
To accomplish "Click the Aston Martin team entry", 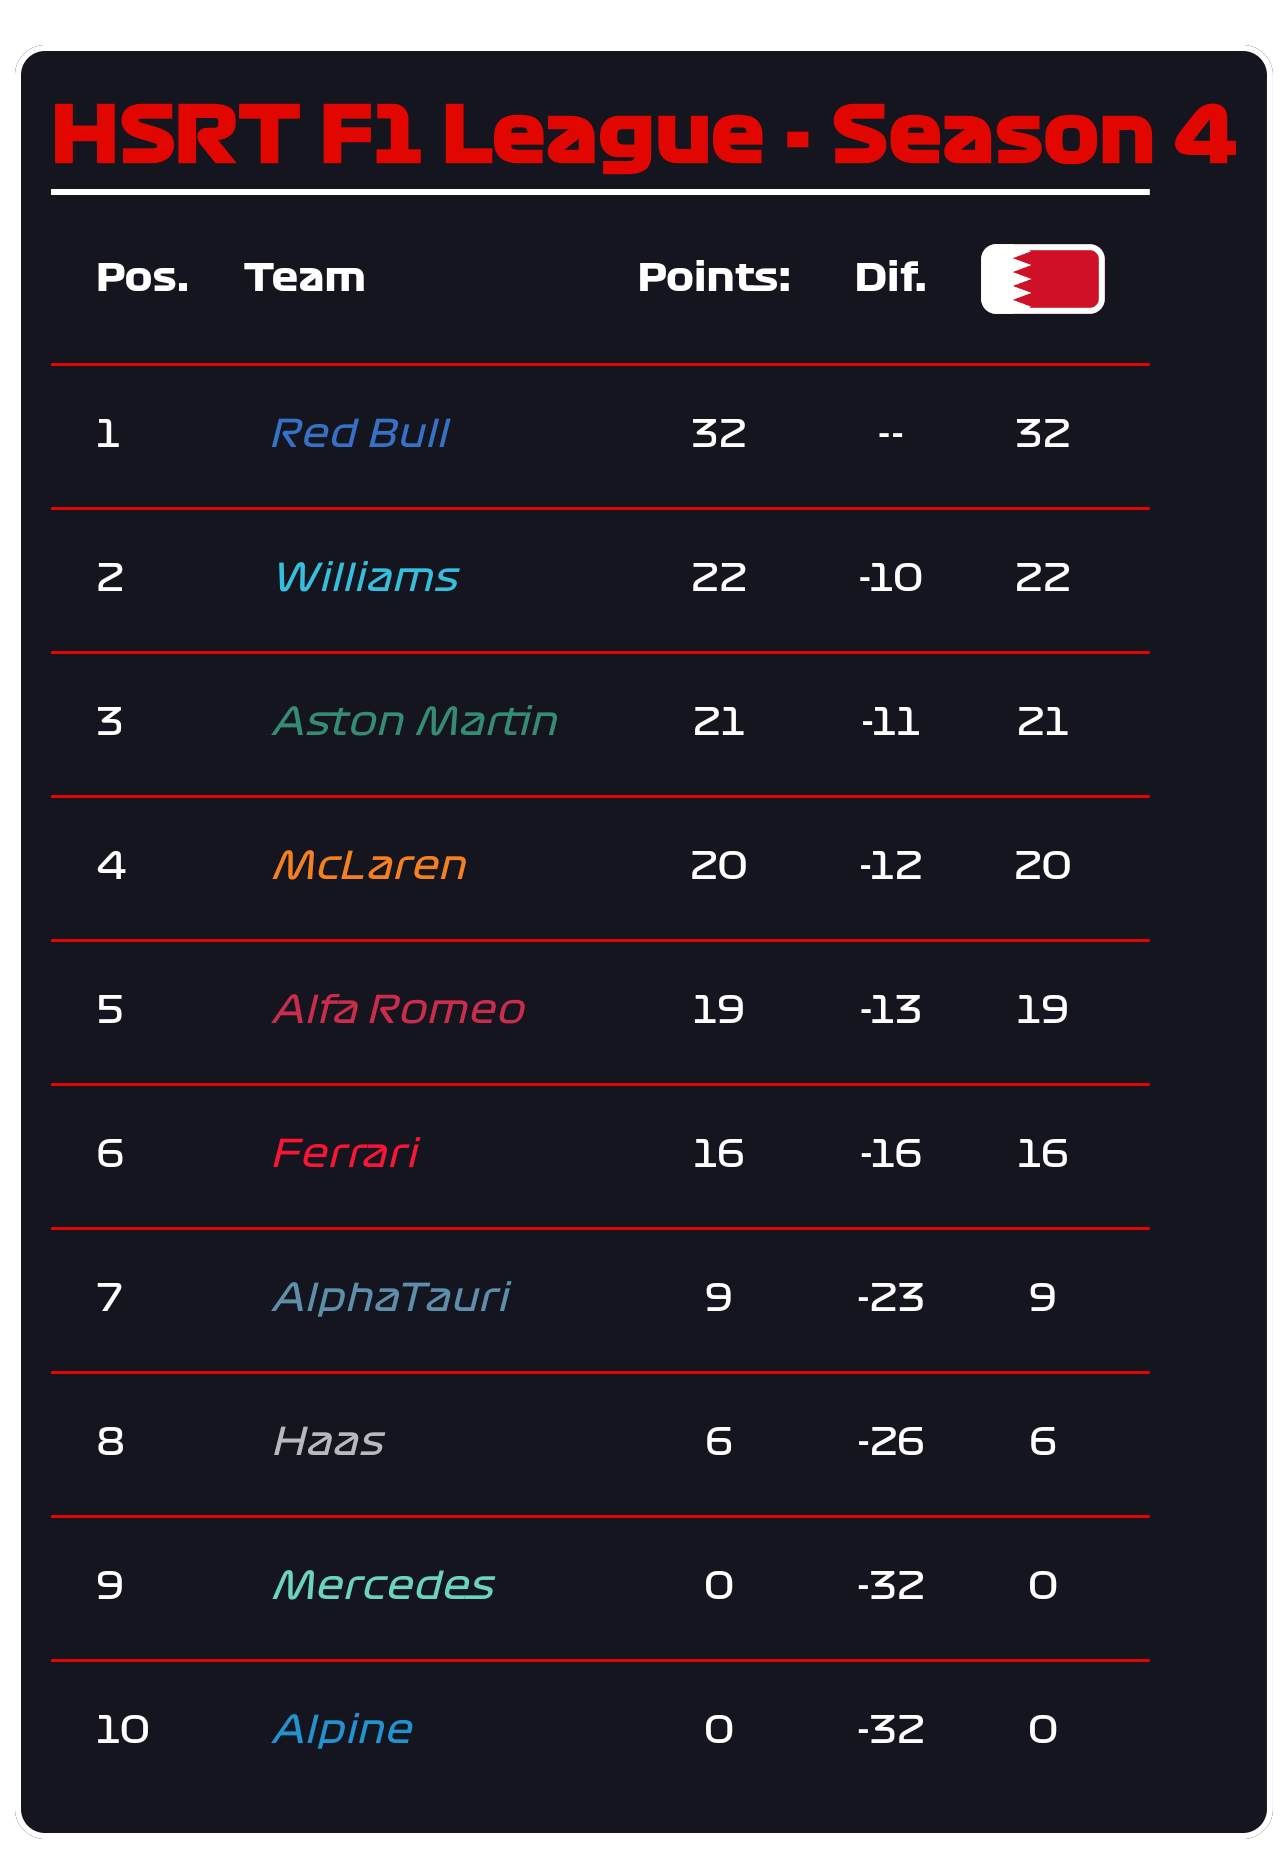I will pos(415,722).
